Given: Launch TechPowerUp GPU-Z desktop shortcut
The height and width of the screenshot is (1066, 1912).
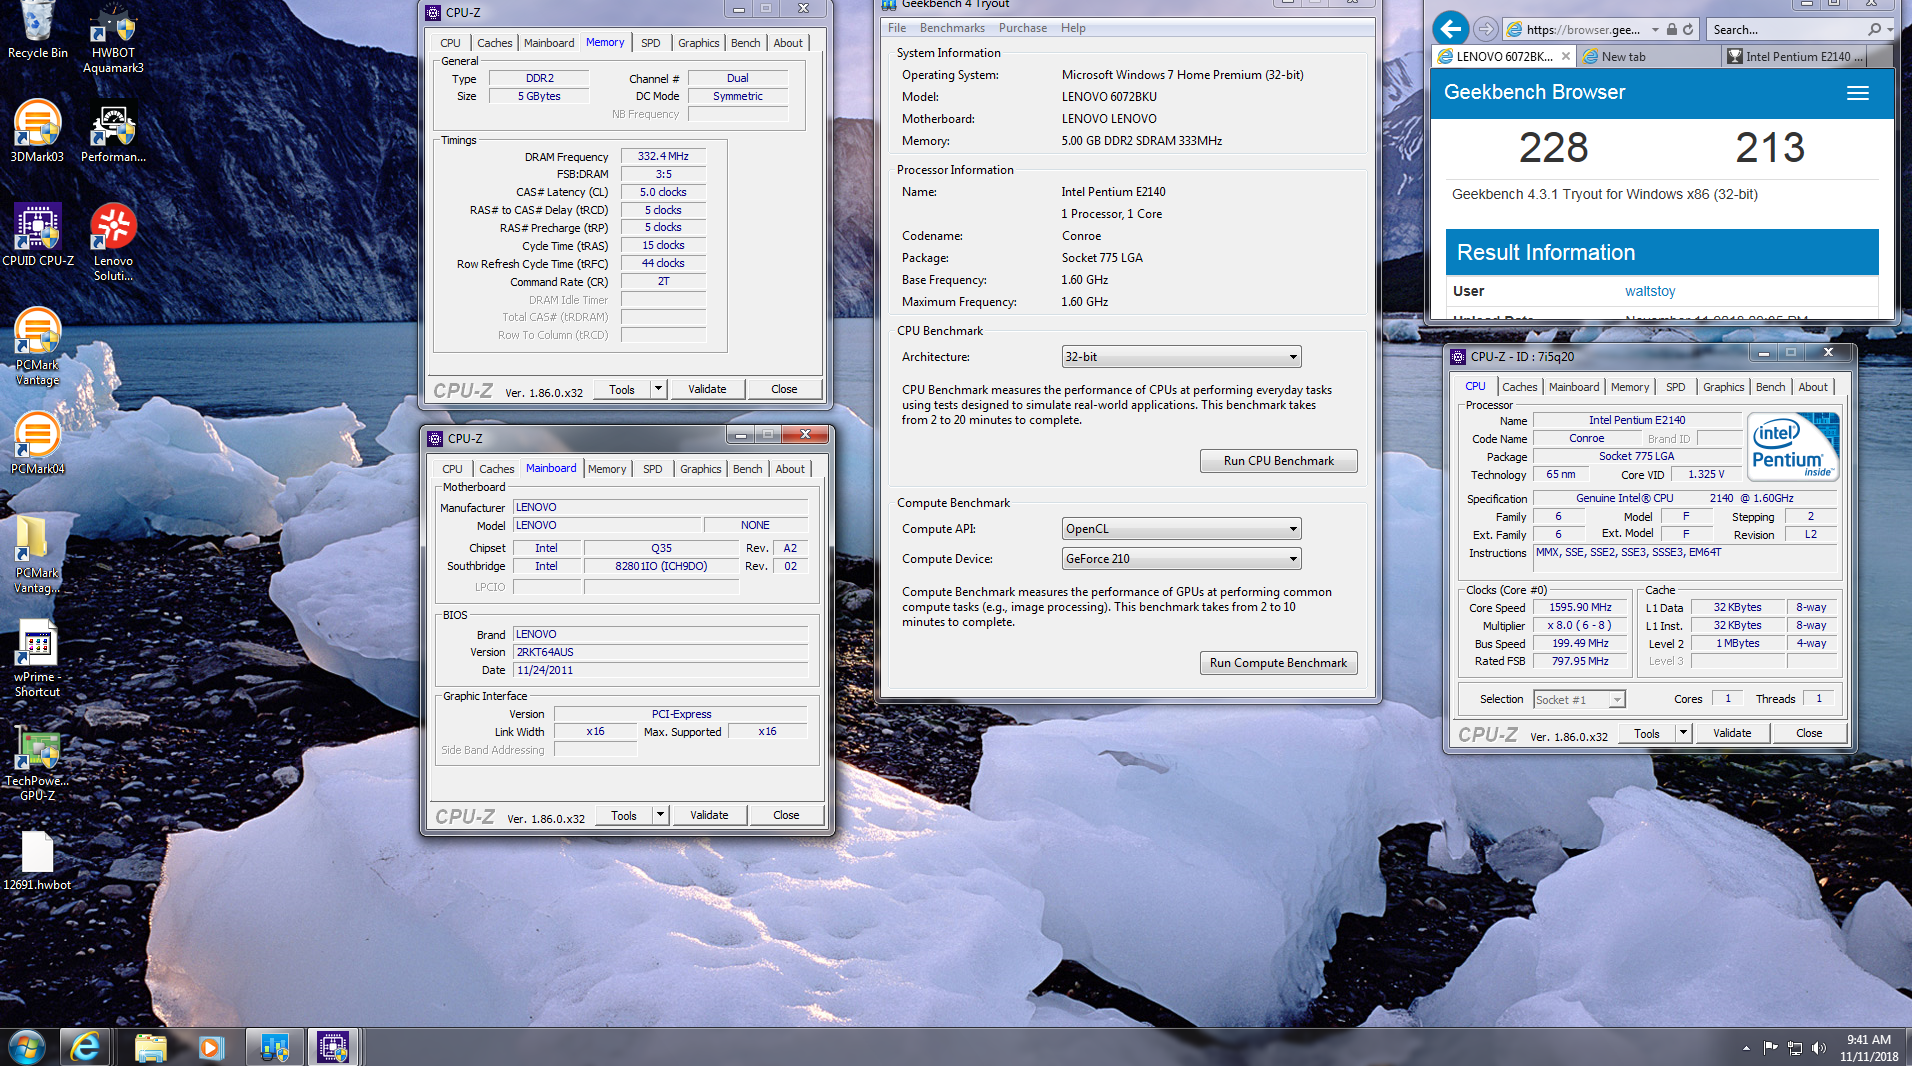Looking at the screenshot, I should point(37,762).
